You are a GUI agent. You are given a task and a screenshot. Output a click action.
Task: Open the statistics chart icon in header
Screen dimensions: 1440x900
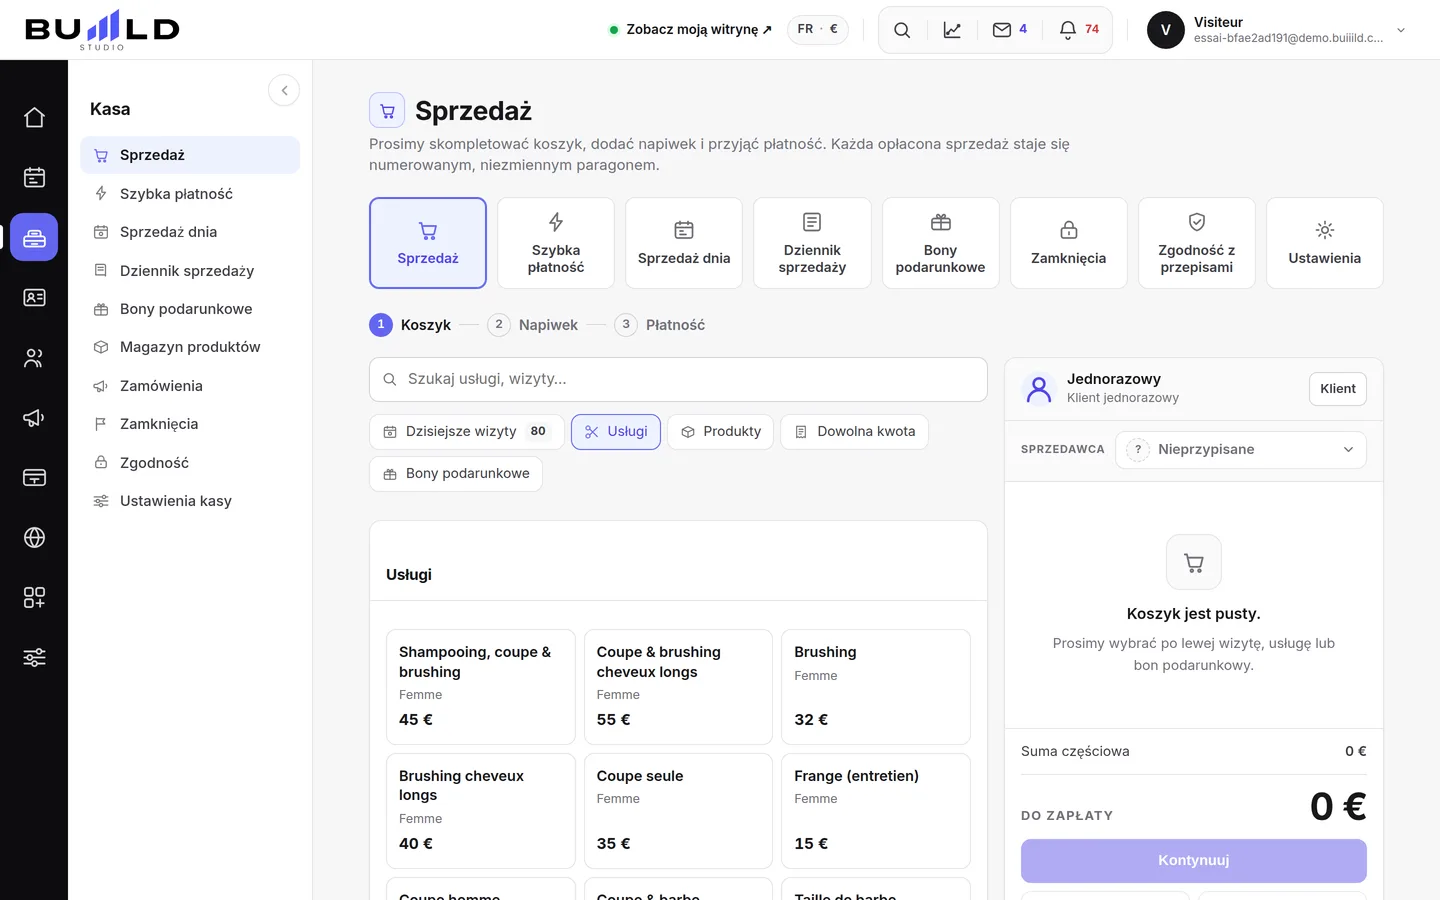(x=952, y=30)
